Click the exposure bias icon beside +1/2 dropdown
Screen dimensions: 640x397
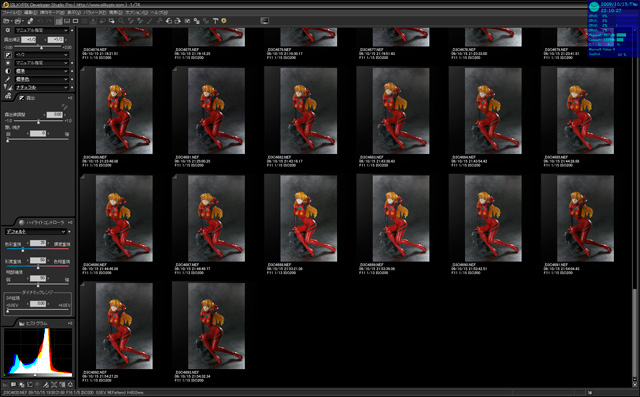tap(8, 55)
